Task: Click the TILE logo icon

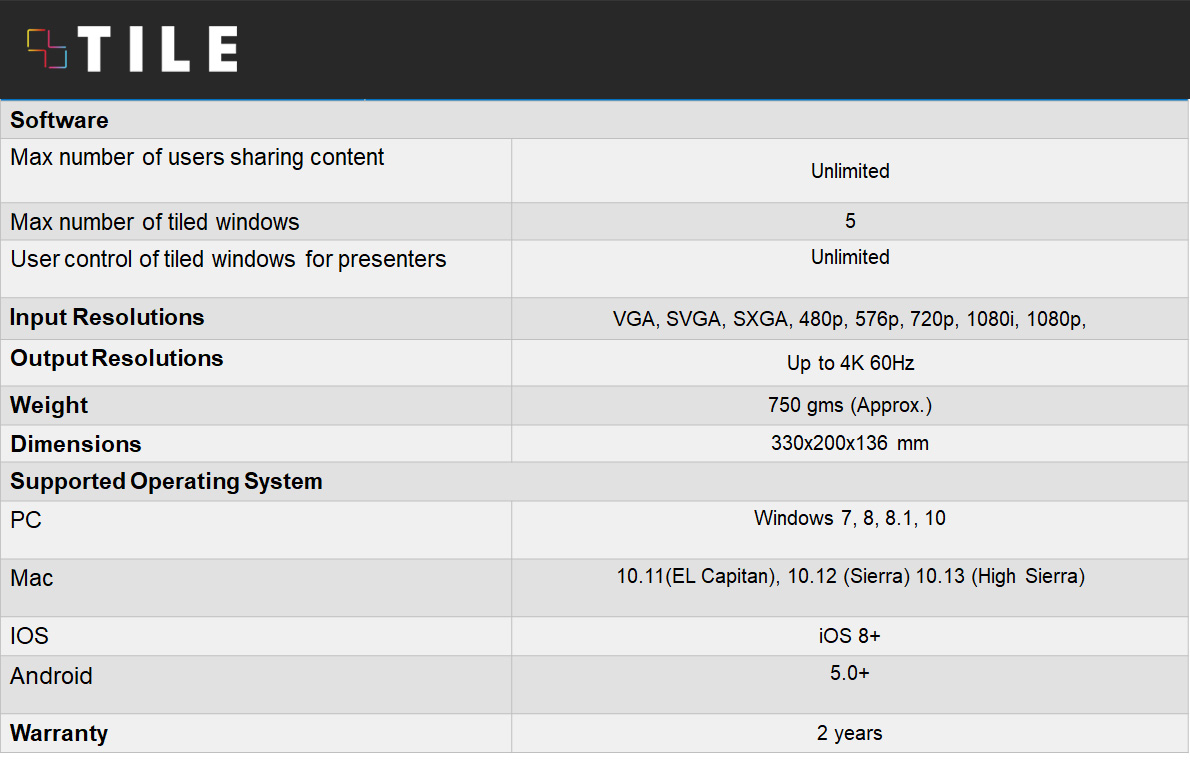Action: pyautogui.click(x=47, y=48)
